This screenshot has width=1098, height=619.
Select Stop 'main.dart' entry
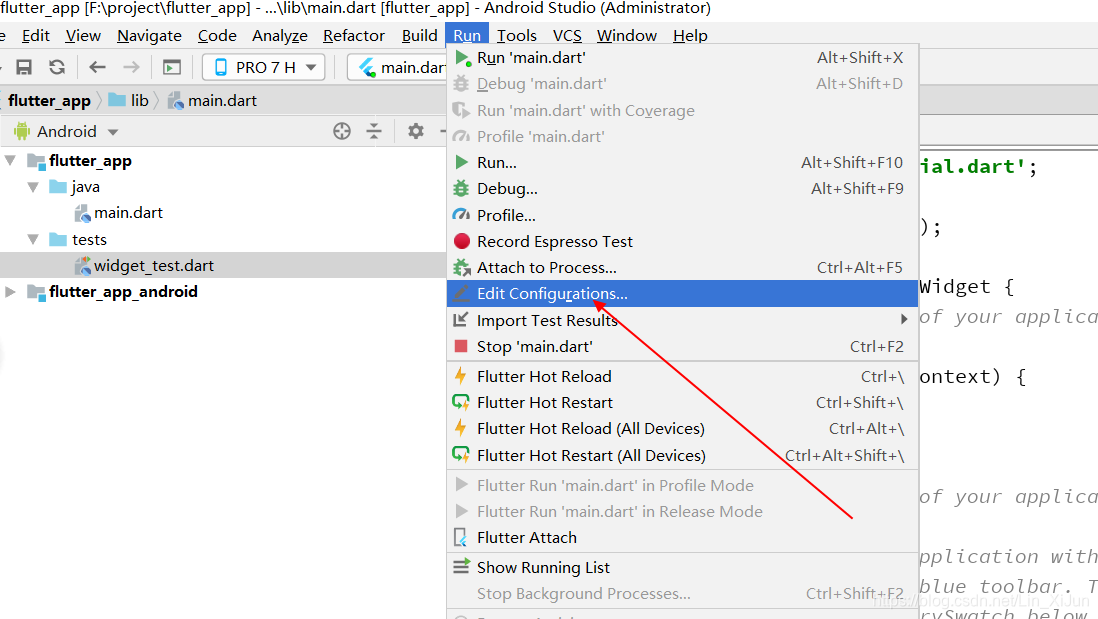point(683,347)
